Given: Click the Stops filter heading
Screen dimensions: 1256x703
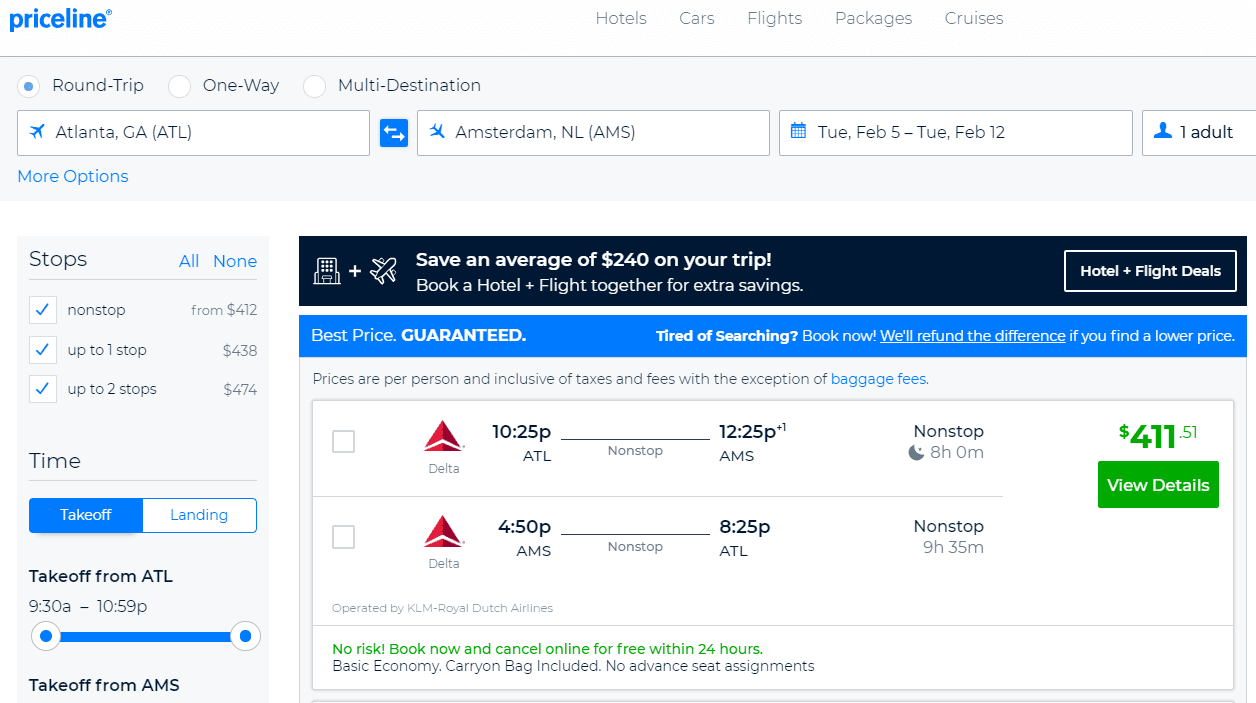Looking at the screenshot, I should [x=58, y=259].
